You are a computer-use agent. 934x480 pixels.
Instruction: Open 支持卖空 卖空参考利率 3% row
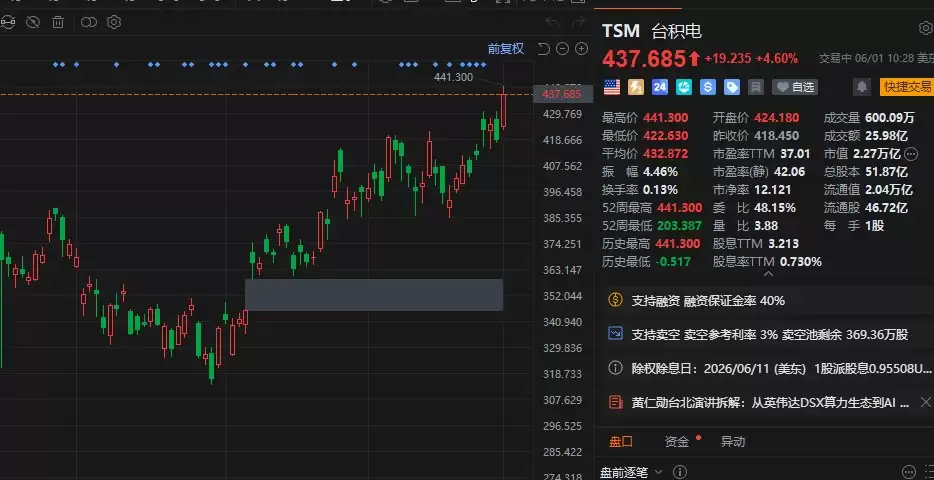(764, 334)
